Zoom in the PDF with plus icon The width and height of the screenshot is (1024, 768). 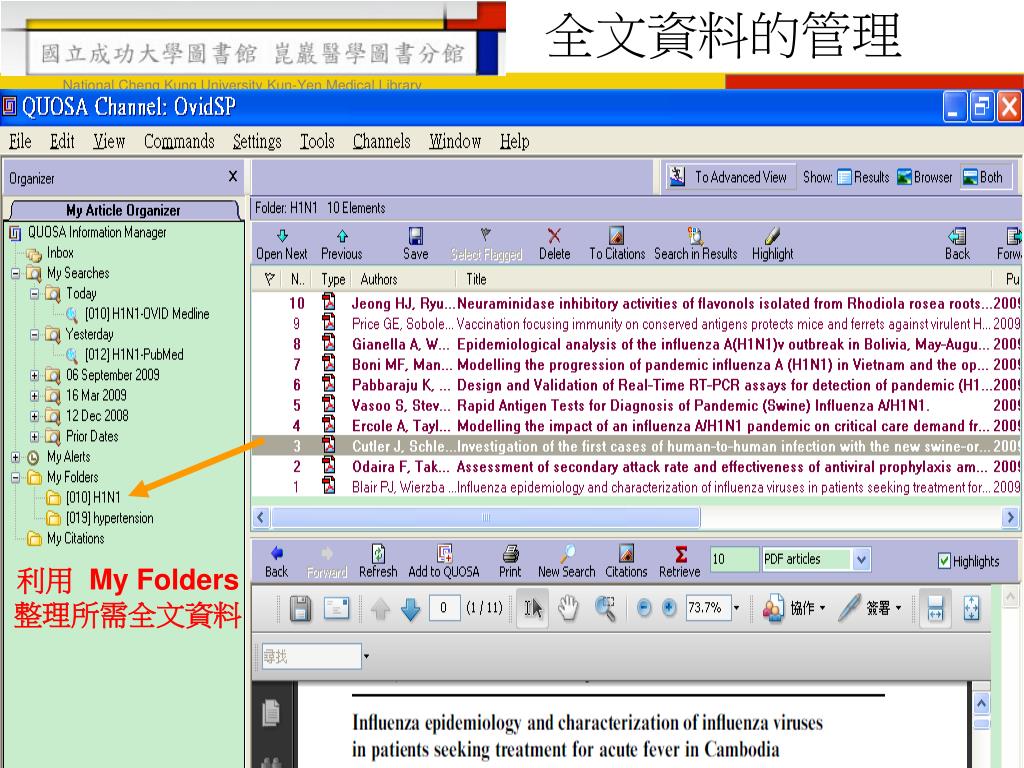[x=669, y=608]
